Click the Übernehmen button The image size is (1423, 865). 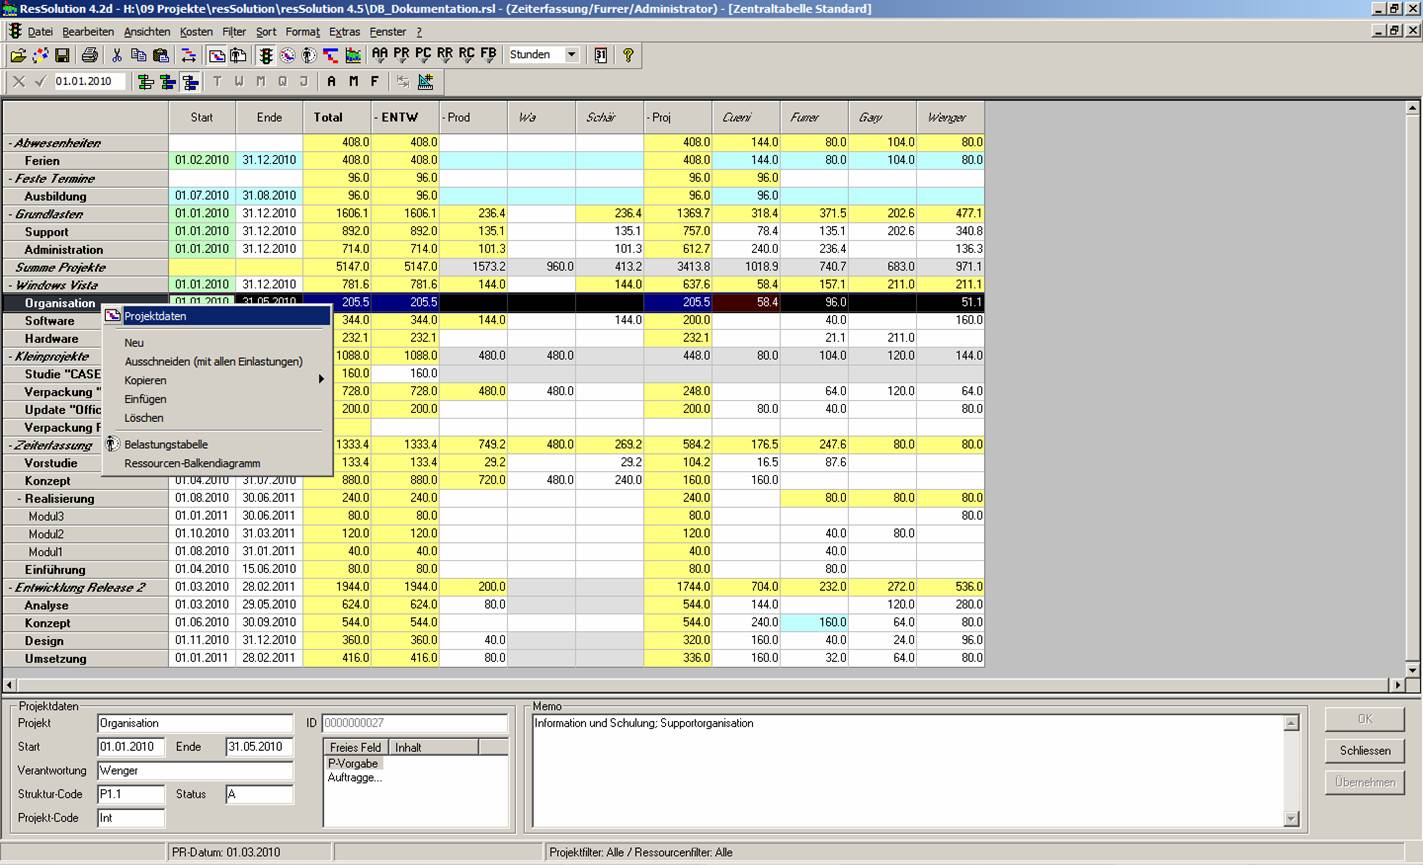1365,782
